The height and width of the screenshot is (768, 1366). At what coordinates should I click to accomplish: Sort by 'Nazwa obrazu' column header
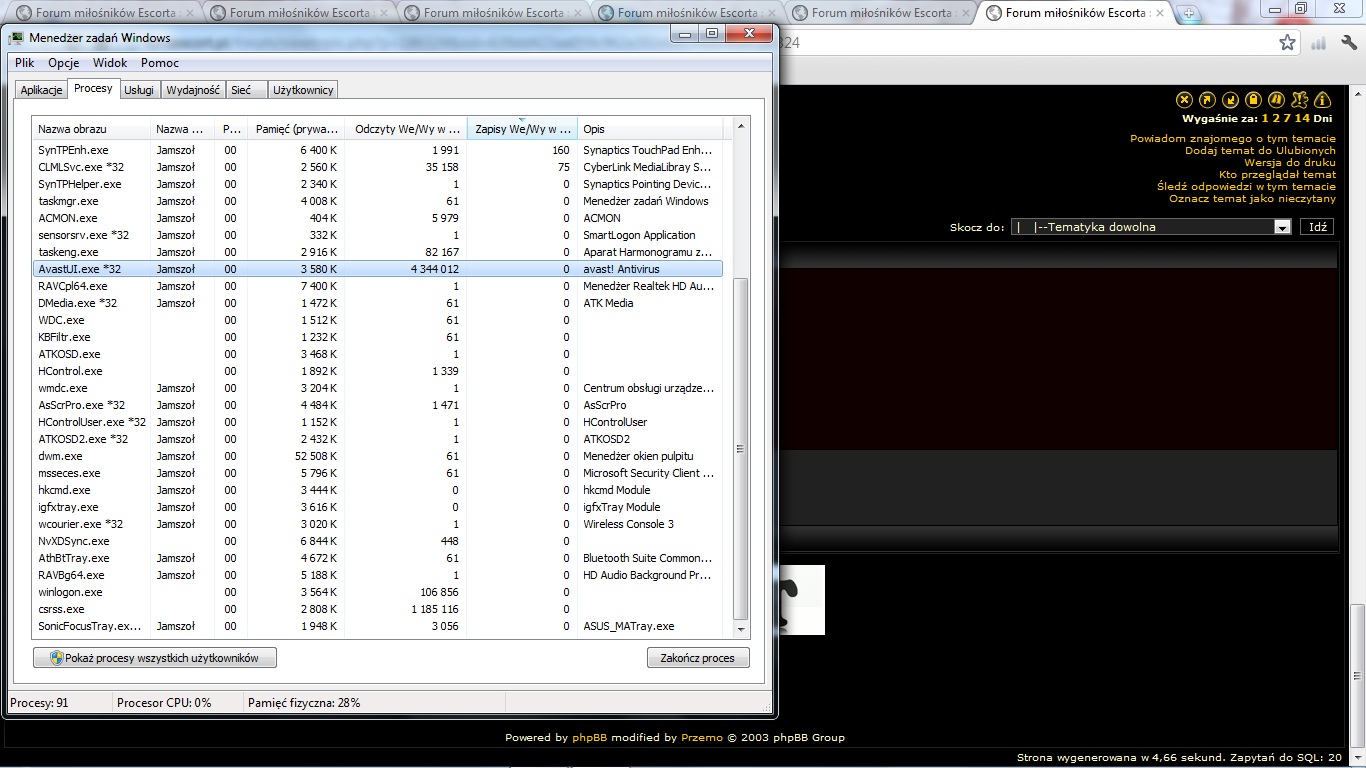point(90,129)
